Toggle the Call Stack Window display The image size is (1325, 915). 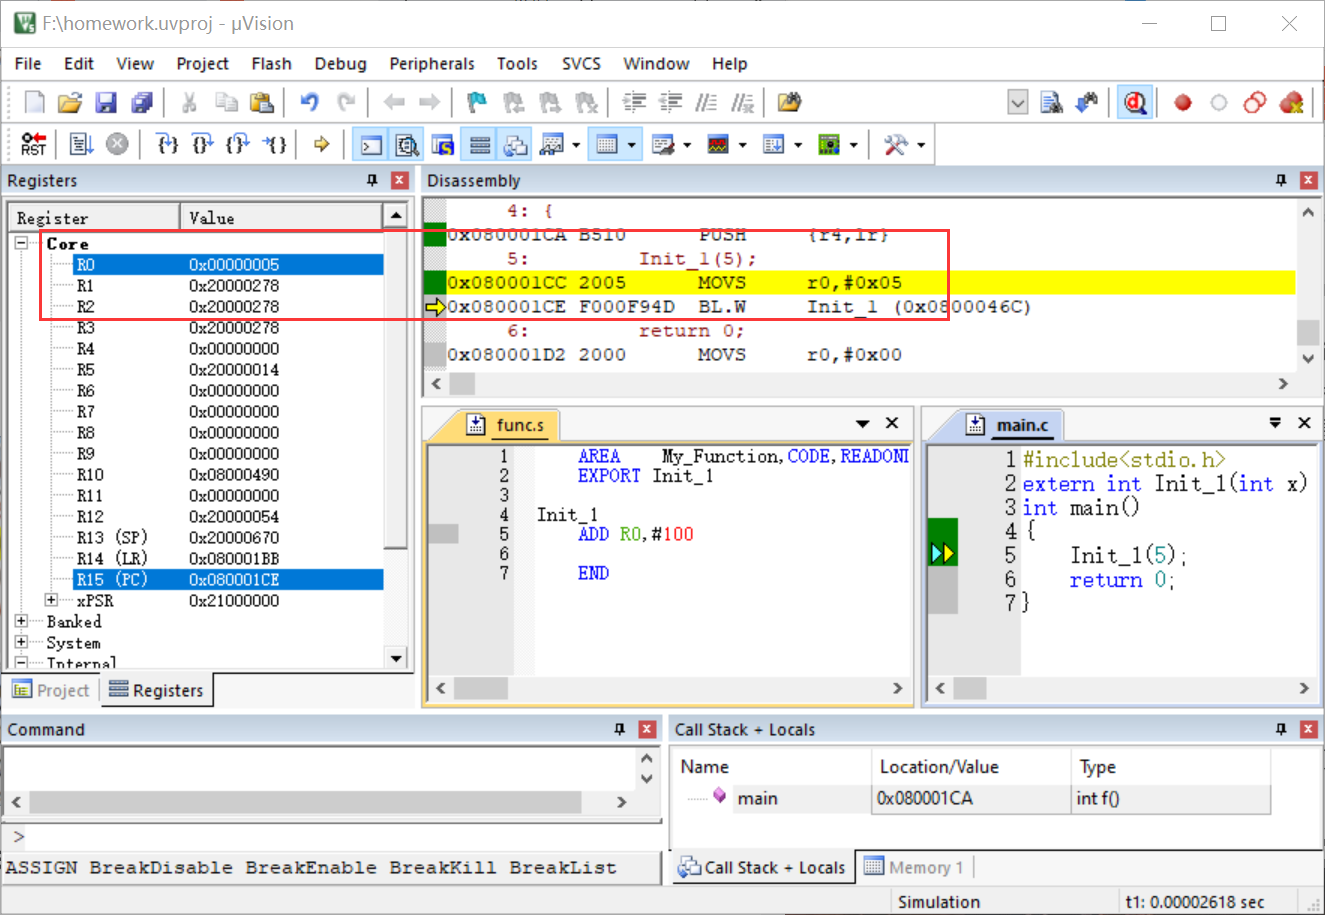pos(515,145)
